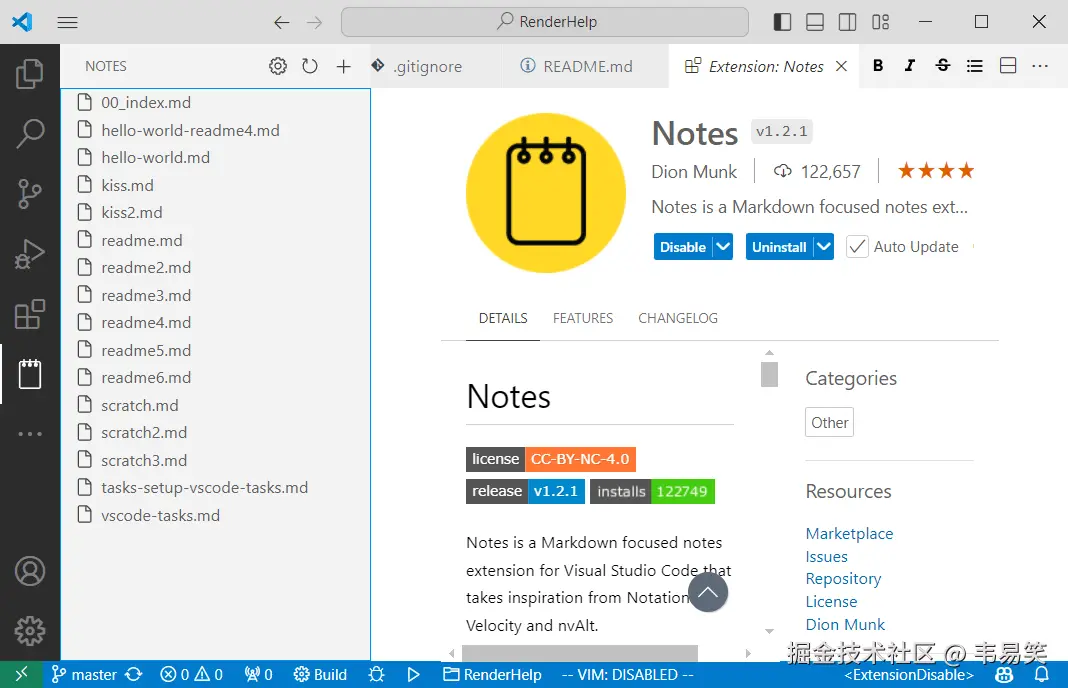Run with play icon in status bar

click(413, 674)
